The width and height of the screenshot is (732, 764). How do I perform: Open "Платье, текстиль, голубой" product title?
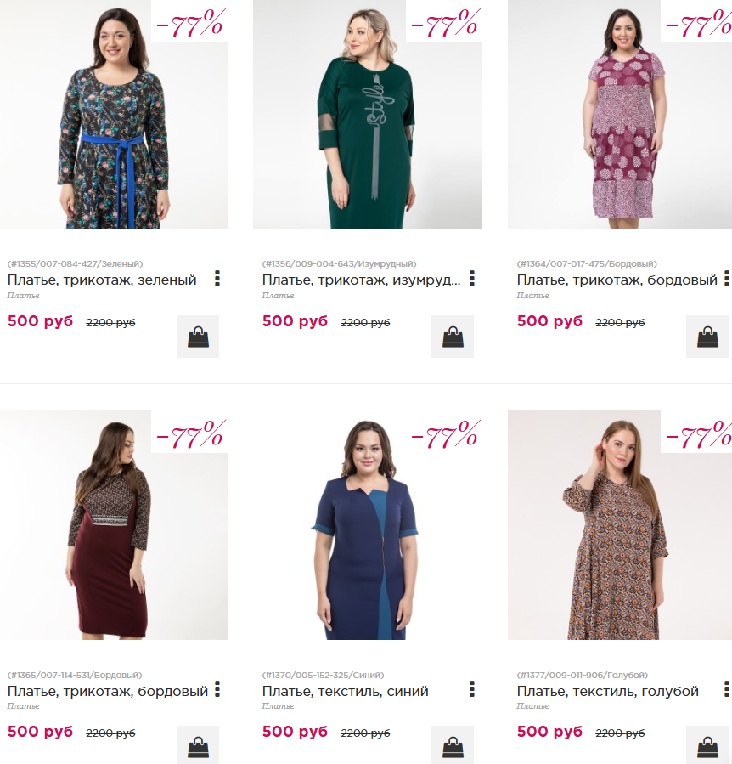coord(608,691)
